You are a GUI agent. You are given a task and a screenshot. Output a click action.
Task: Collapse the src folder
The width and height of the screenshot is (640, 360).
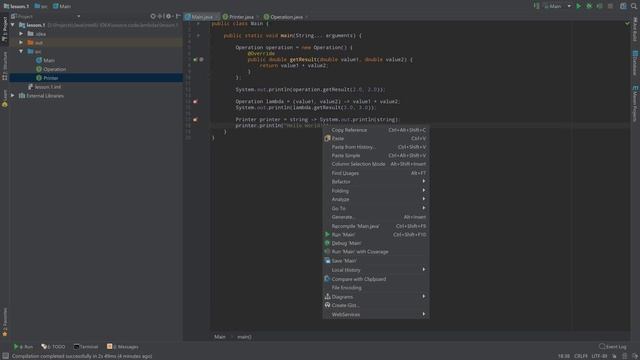21,51
